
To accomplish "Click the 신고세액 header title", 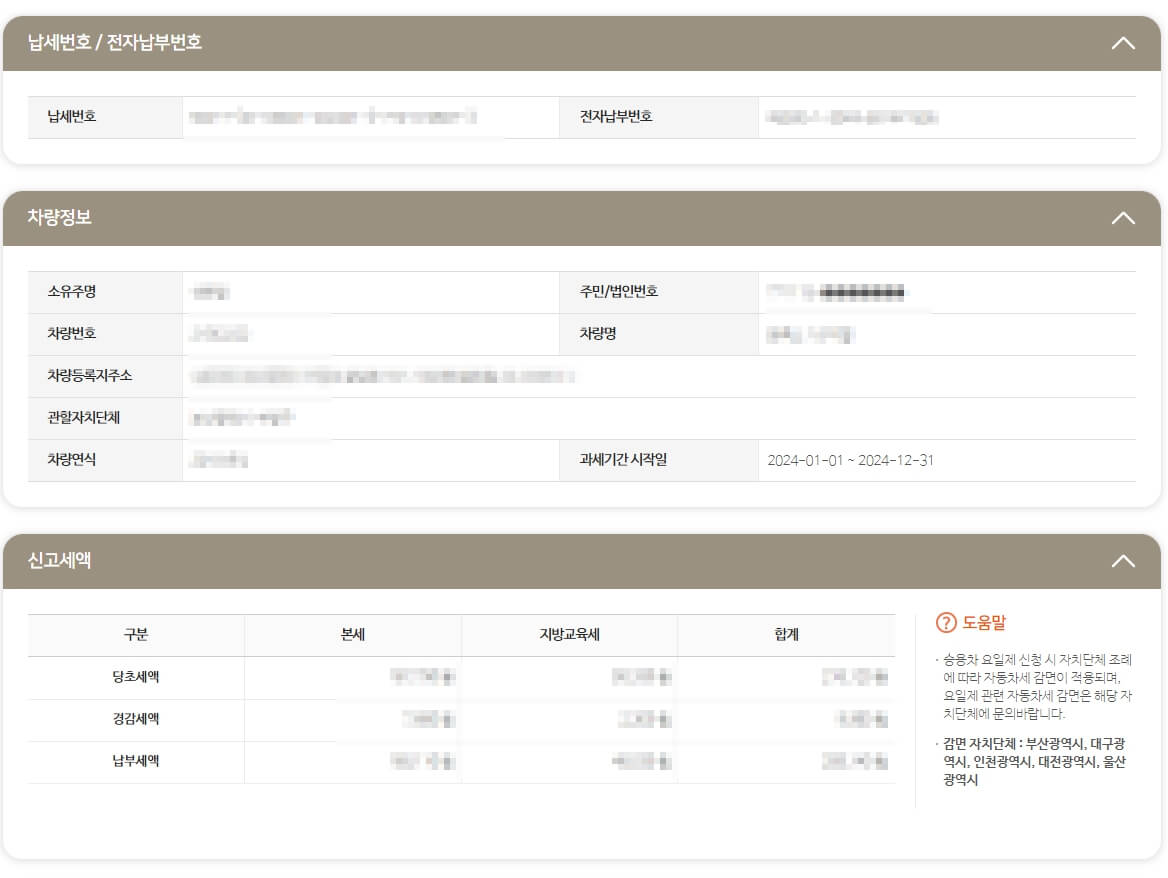I will (x=60, y=560).
